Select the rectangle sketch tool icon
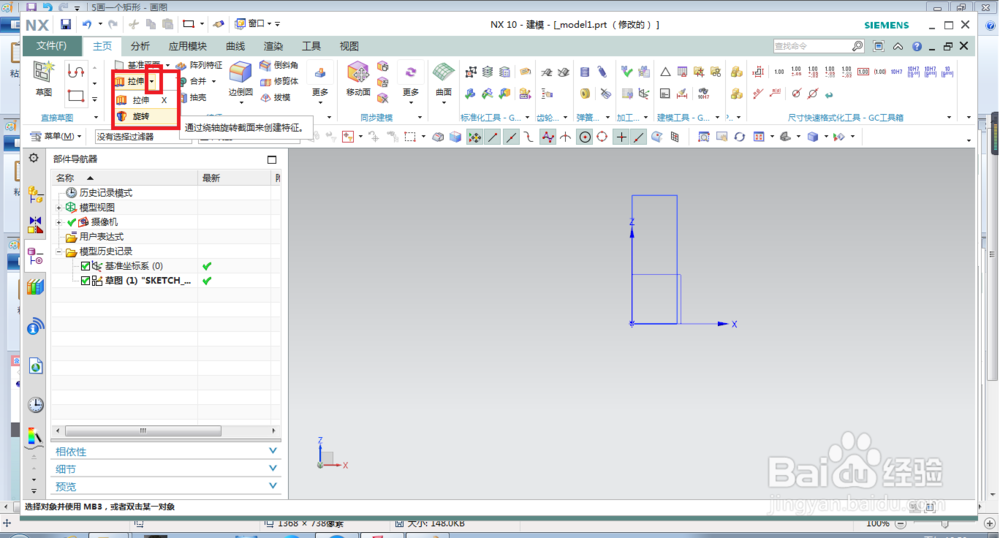Screen dimensions: 1000x538 point(76,96)
